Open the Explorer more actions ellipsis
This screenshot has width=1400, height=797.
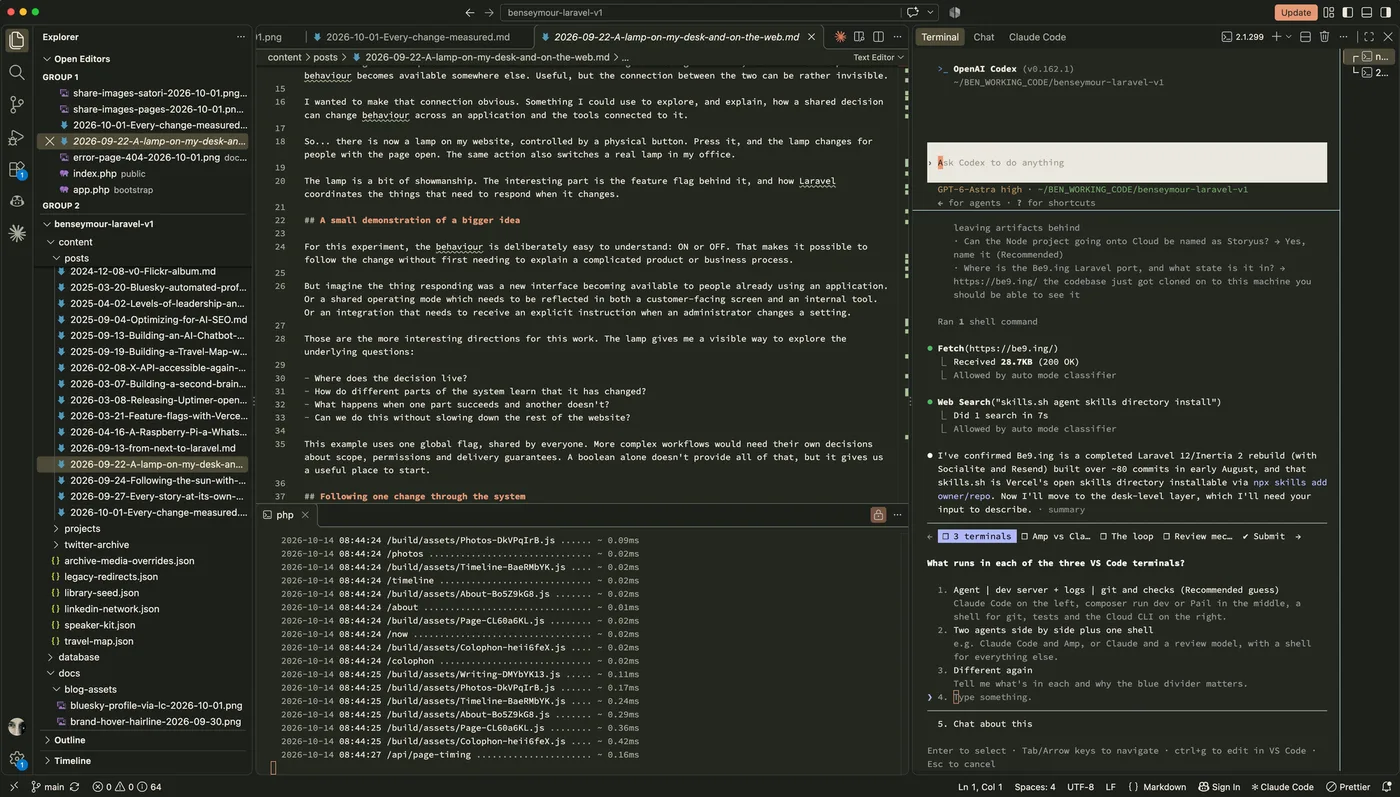click(240, 37)
